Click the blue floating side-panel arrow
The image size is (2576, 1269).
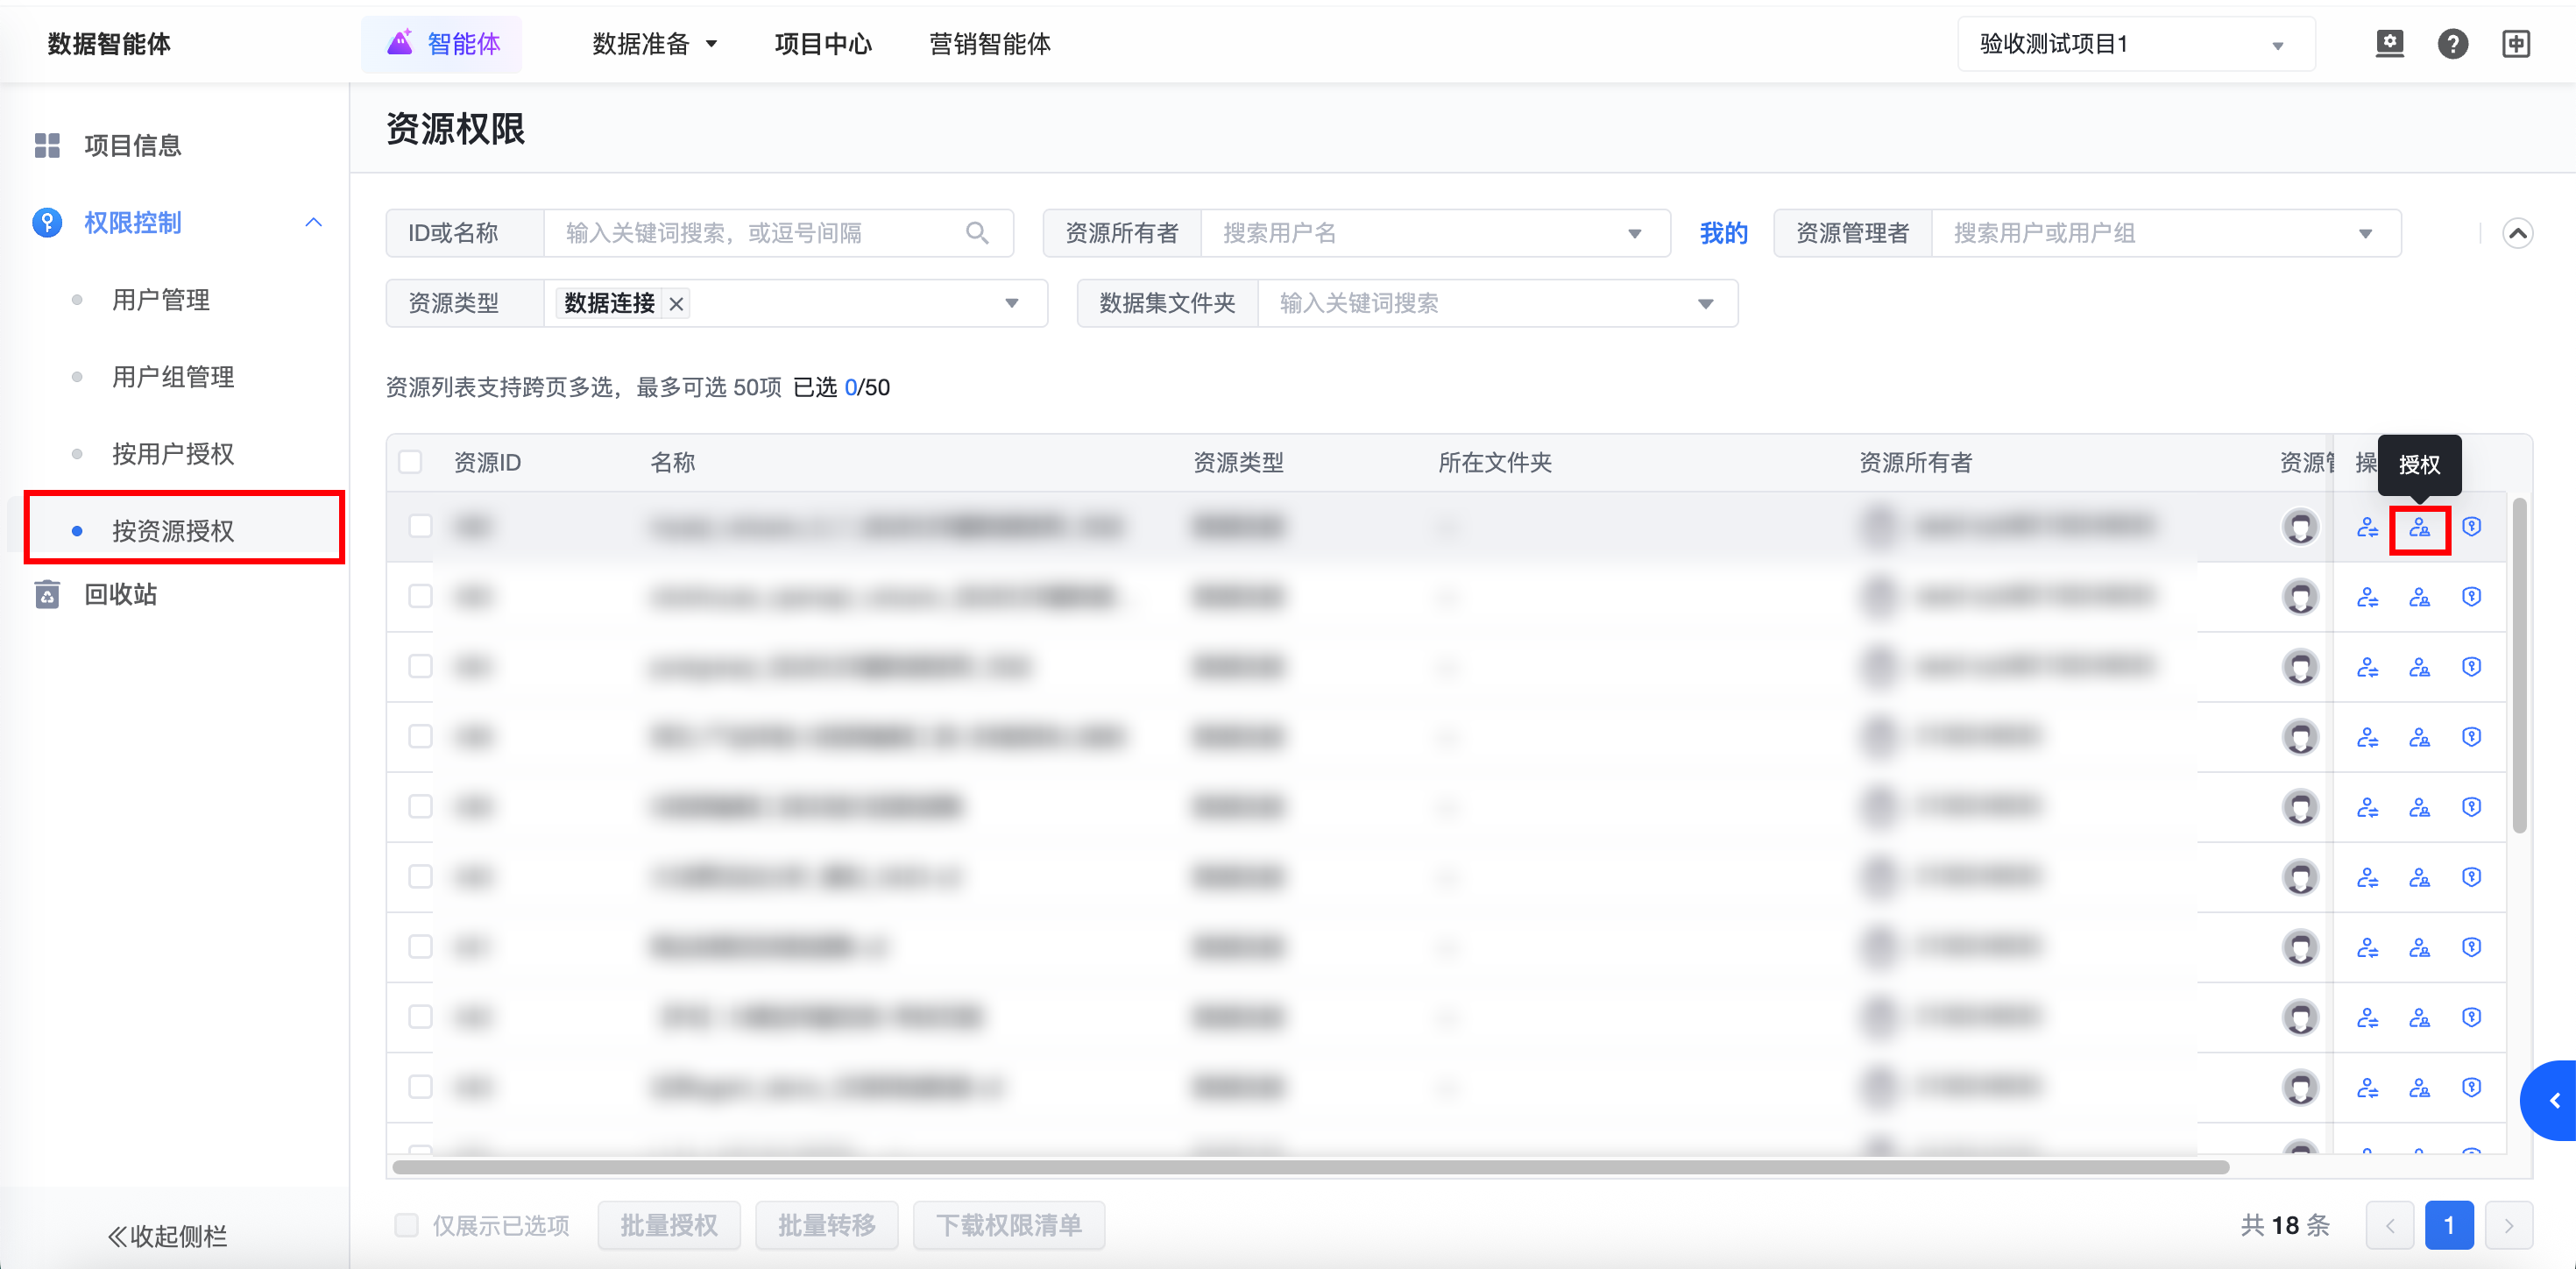[2553, 1100]
